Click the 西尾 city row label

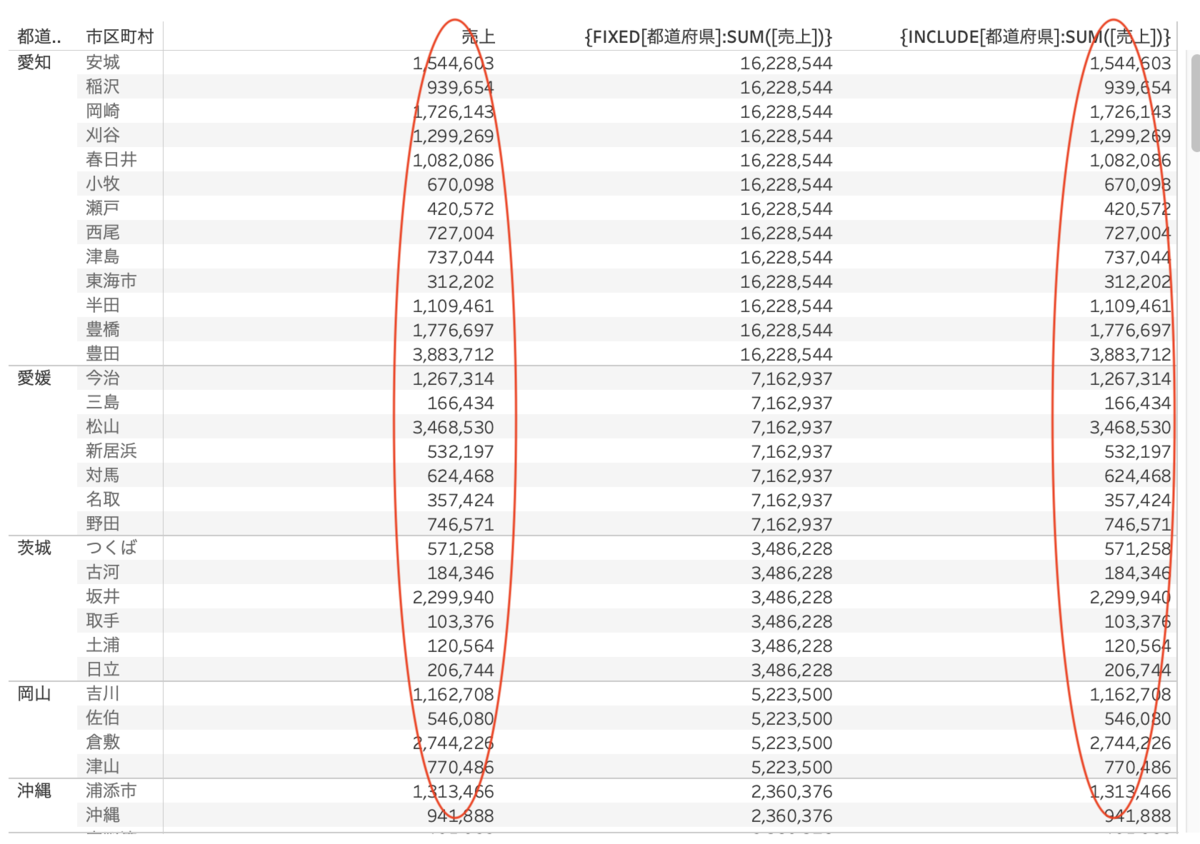[x=102, y=232]
